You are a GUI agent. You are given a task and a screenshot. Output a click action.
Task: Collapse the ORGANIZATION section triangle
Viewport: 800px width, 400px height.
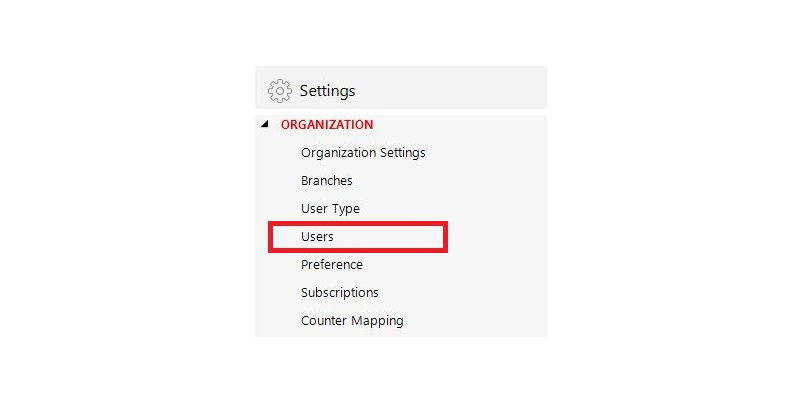pyautogui.click(x=264, y=124)
